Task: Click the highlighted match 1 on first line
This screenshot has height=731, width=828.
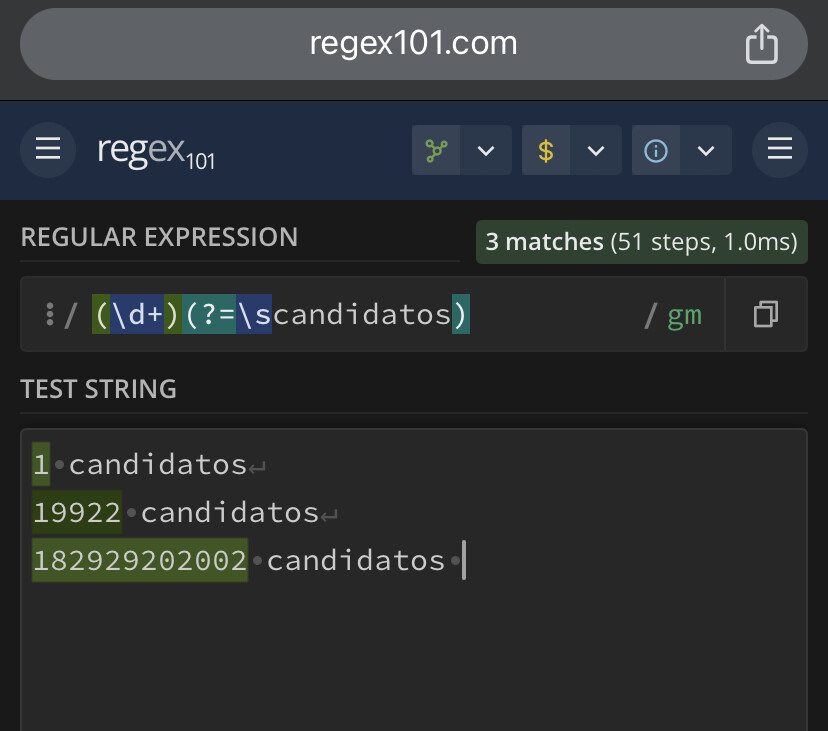Action: tap(41, 464)
